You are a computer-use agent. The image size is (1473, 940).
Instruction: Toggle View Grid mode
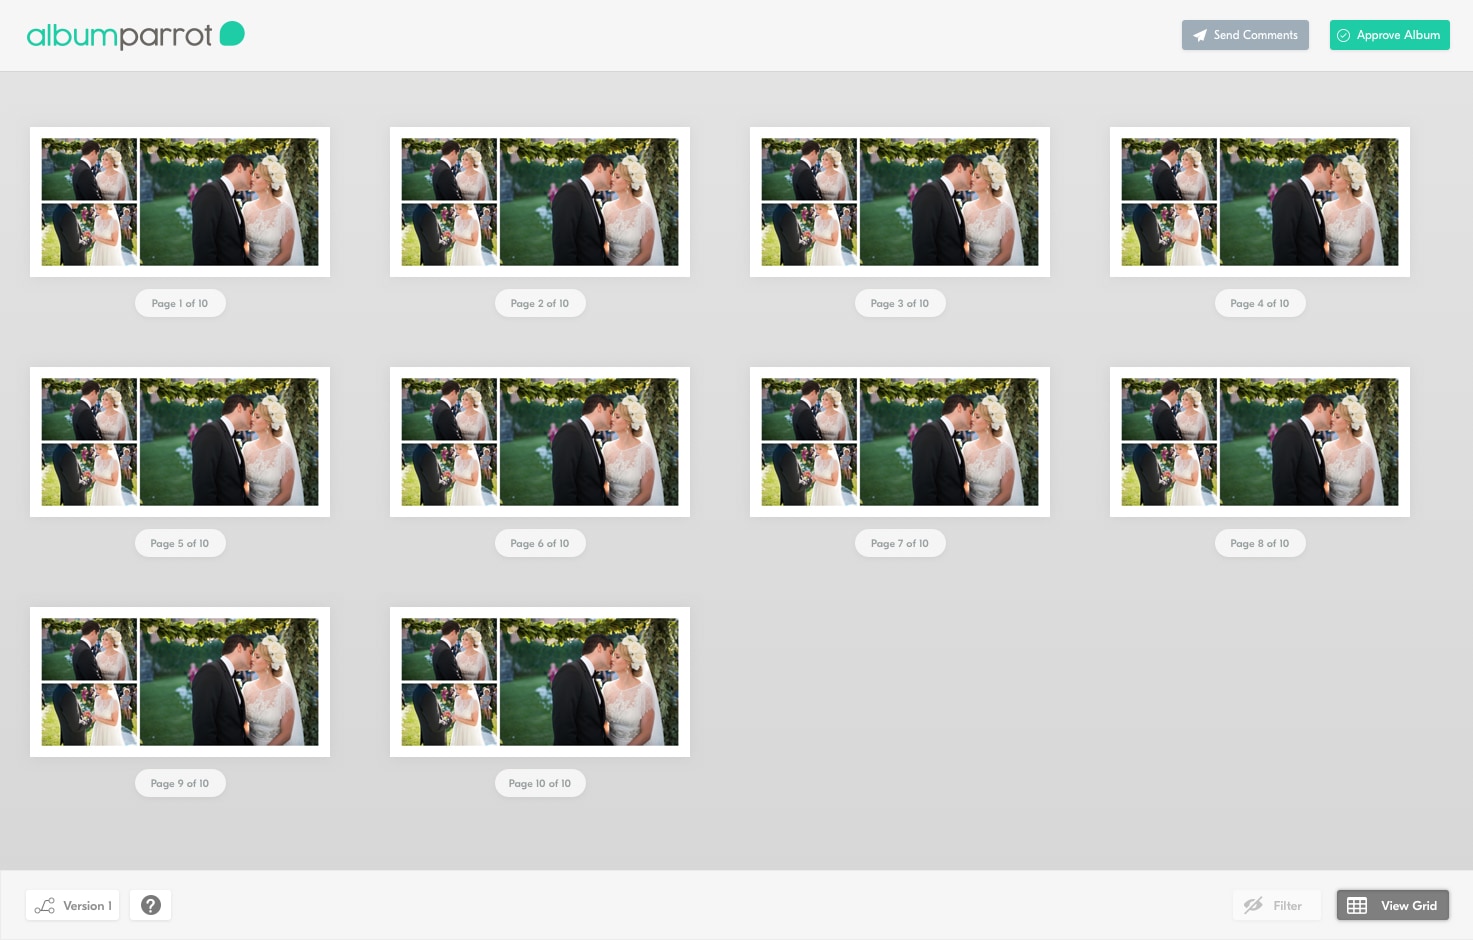[x=1392, y=904]
